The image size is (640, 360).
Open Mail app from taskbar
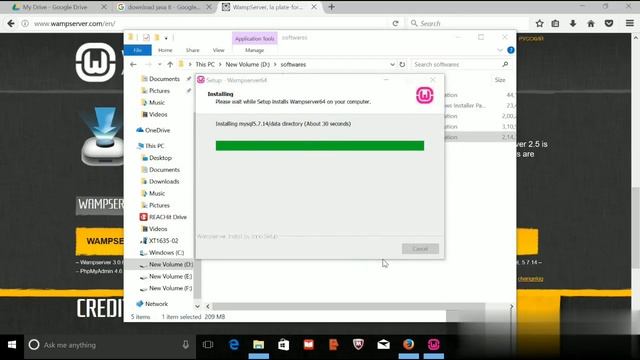tap(383, 345)
